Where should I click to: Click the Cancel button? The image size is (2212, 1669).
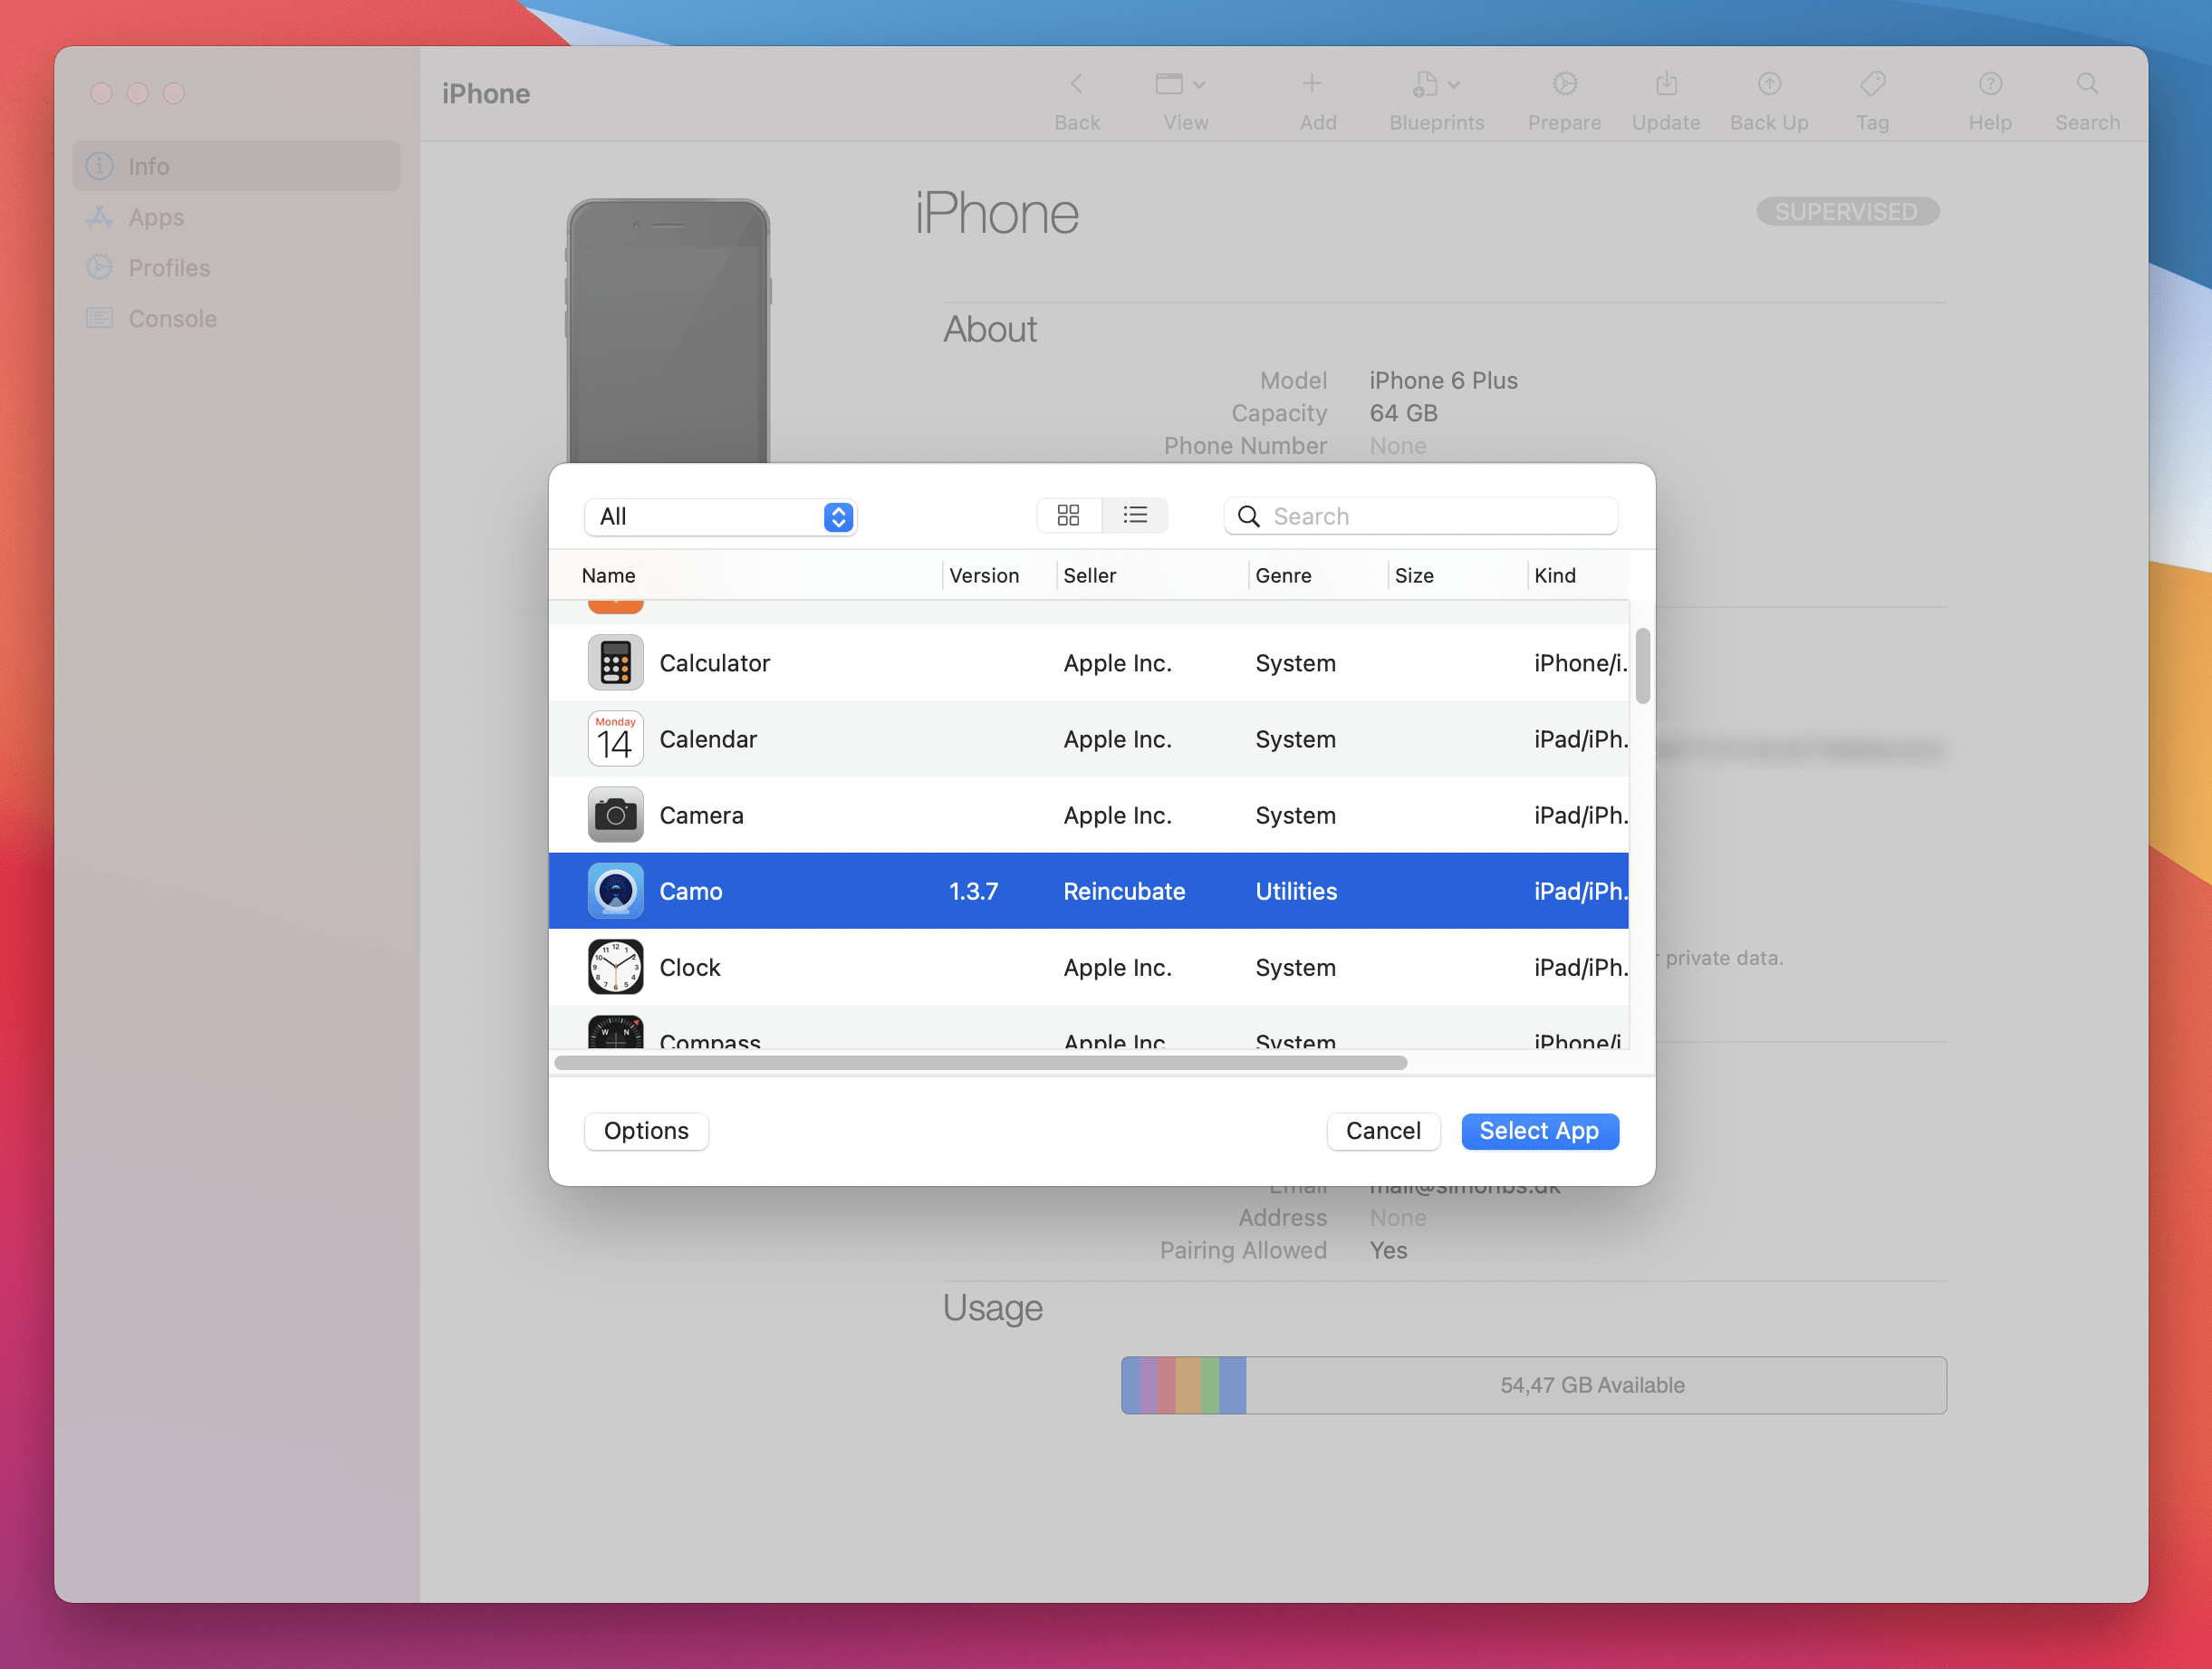(1383, 1129)
